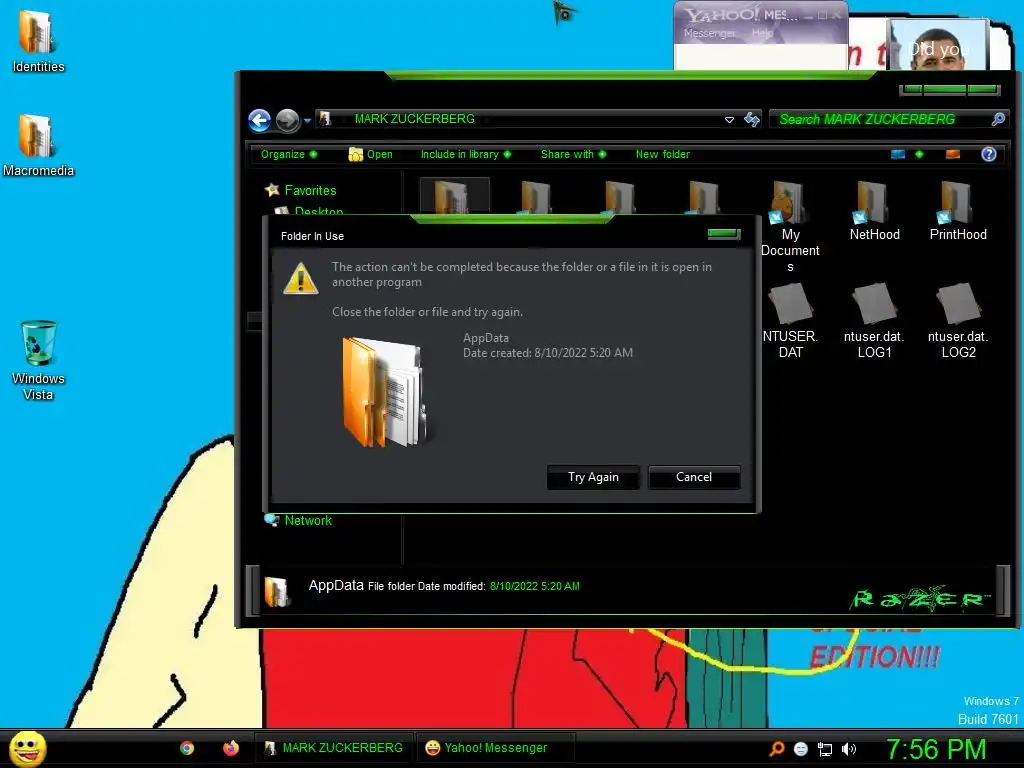1024x768 pixels.
Task: Click the Explorer help question mark icon
Action: click(x=988, y=154)
